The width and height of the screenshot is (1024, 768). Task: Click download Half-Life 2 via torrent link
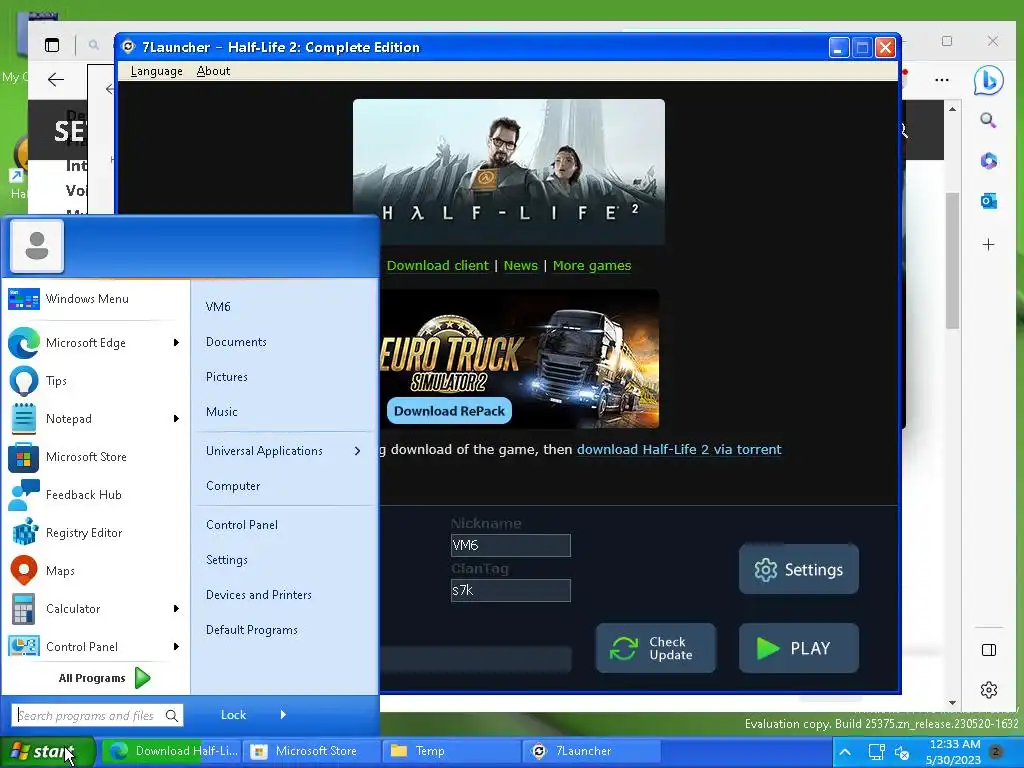(x=679, y=449)
